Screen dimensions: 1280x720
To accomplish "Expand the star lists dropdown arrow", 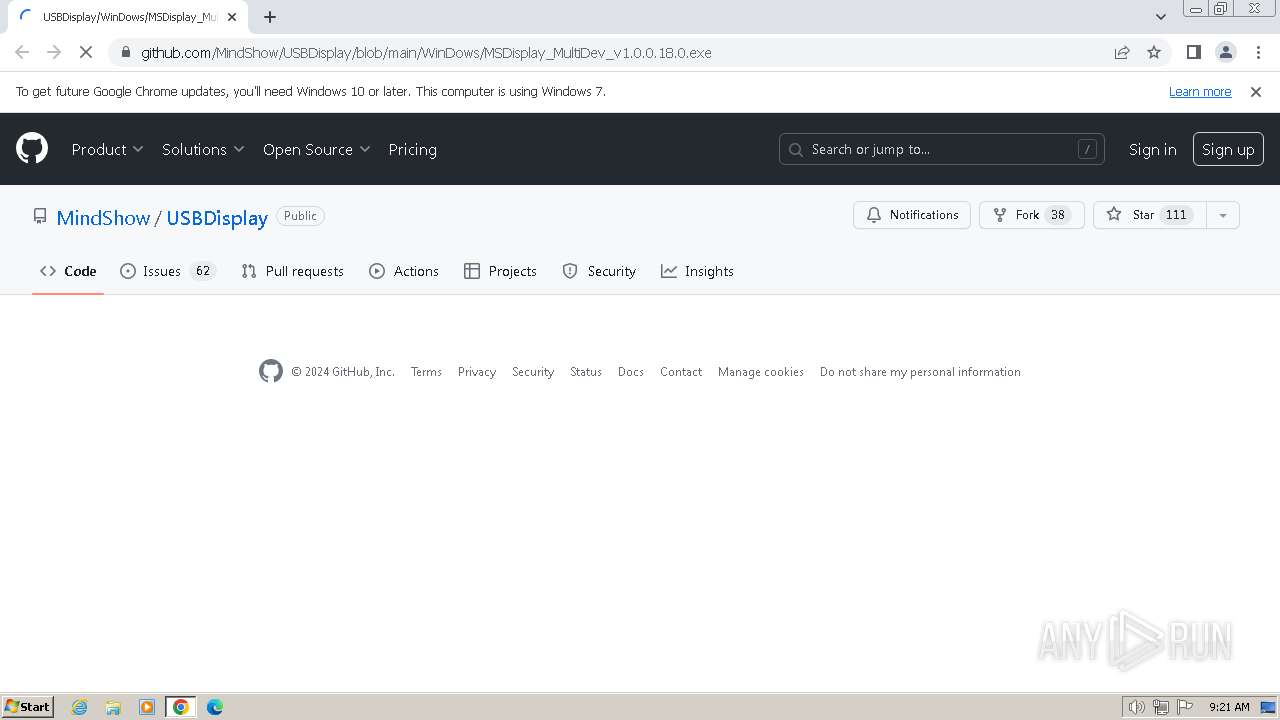I will (1223, 215).
